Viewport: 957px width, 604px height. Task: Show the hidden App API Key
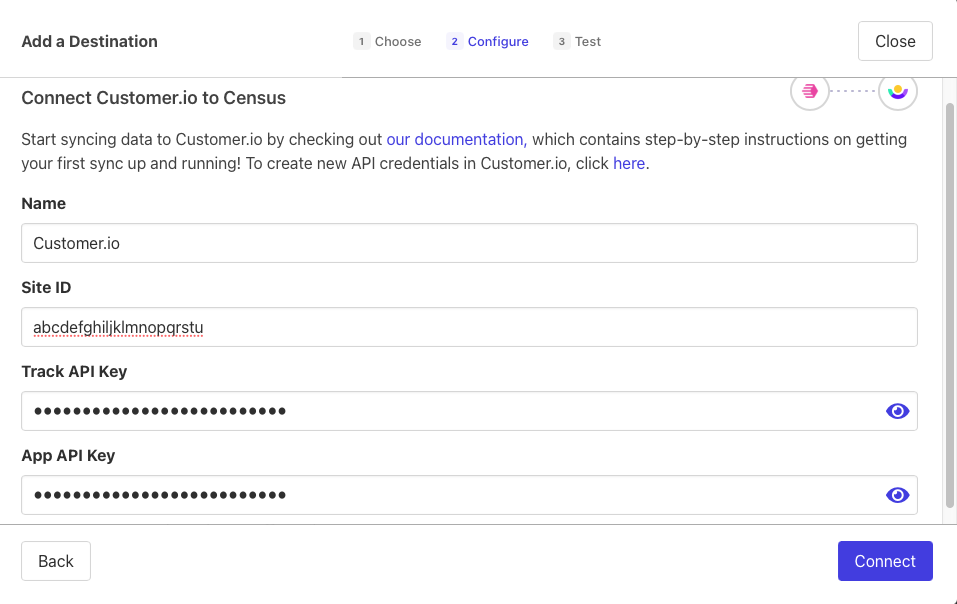(x=897, y=495)
